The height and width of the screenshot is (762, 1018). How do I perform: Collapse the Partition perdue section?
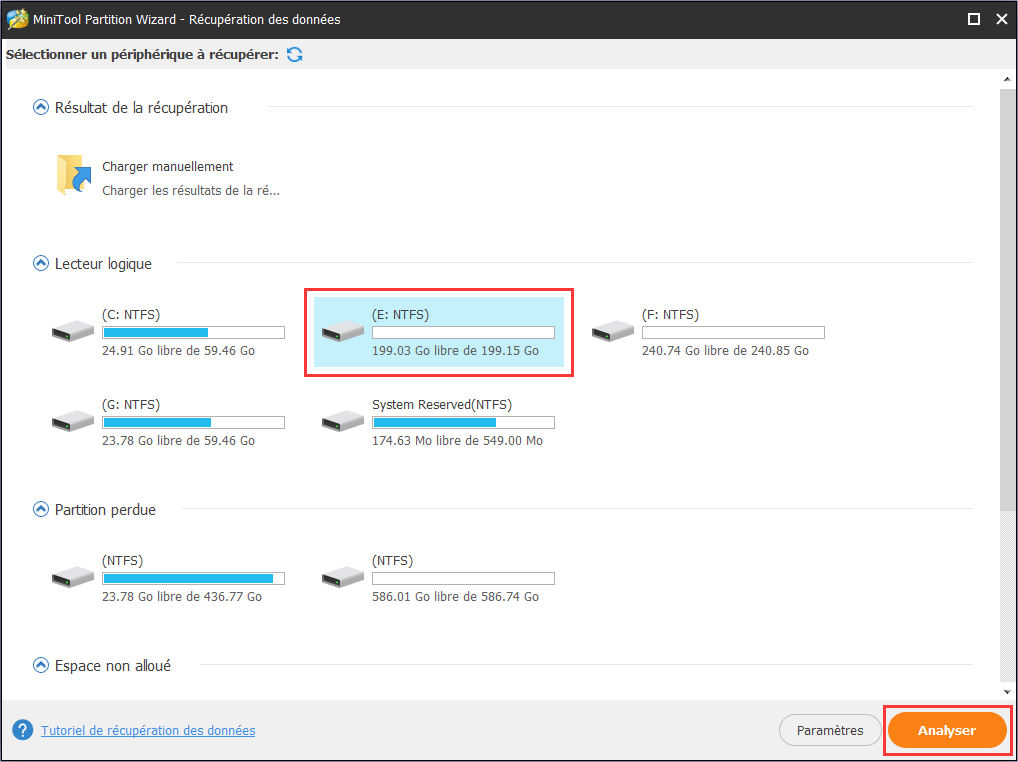(x=41, y=510)
